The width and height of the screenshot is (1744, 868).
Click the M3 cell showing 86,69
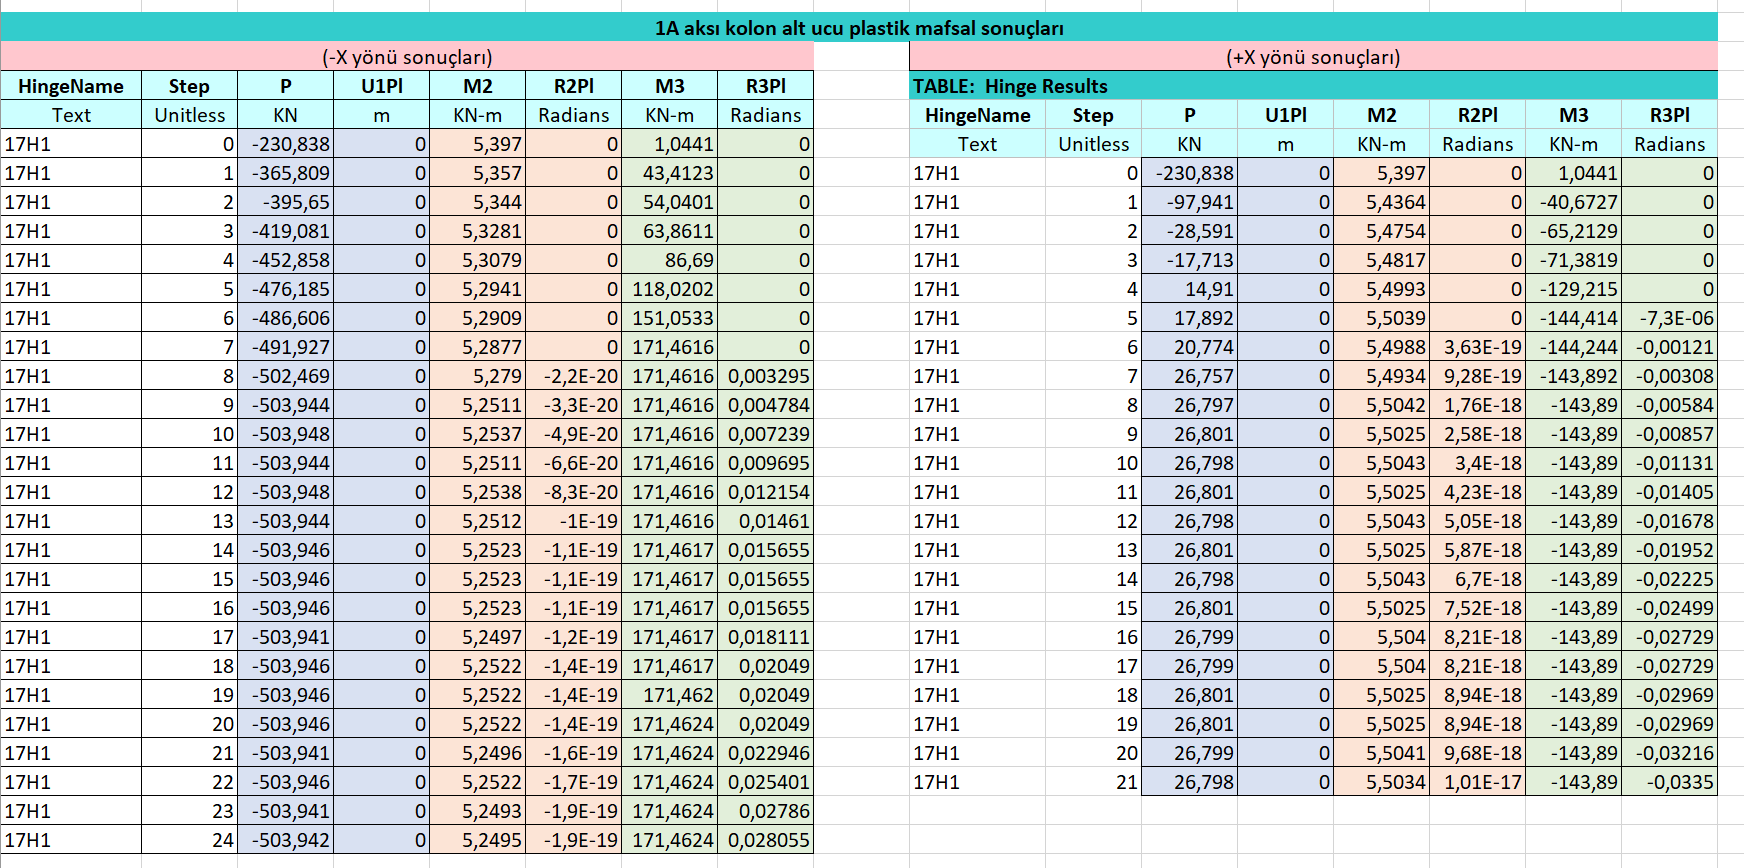[x=670, y=260]
